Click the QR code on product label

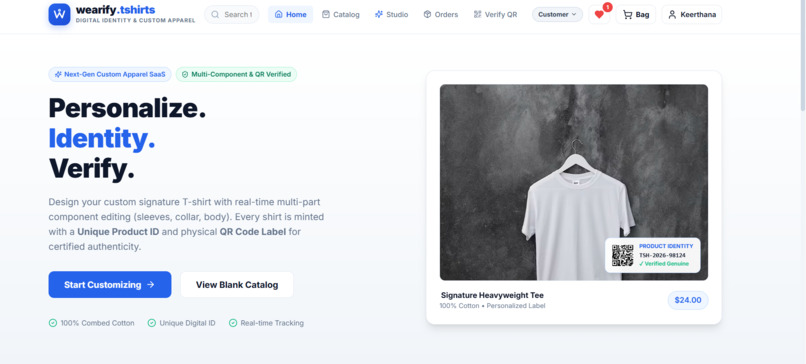[x=622, y=255]
